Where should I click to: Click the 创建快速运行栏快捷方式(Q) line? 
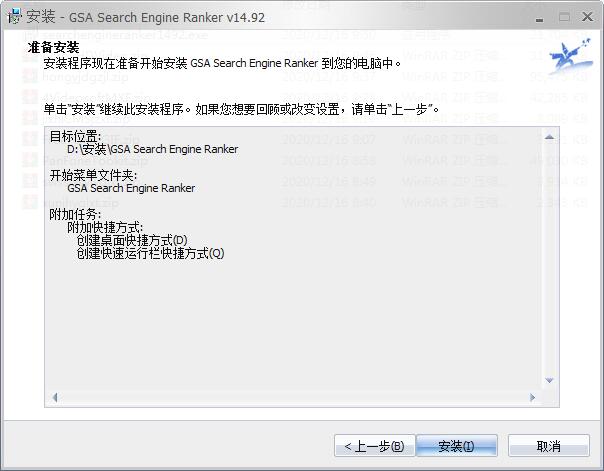[x=150, y=253]
